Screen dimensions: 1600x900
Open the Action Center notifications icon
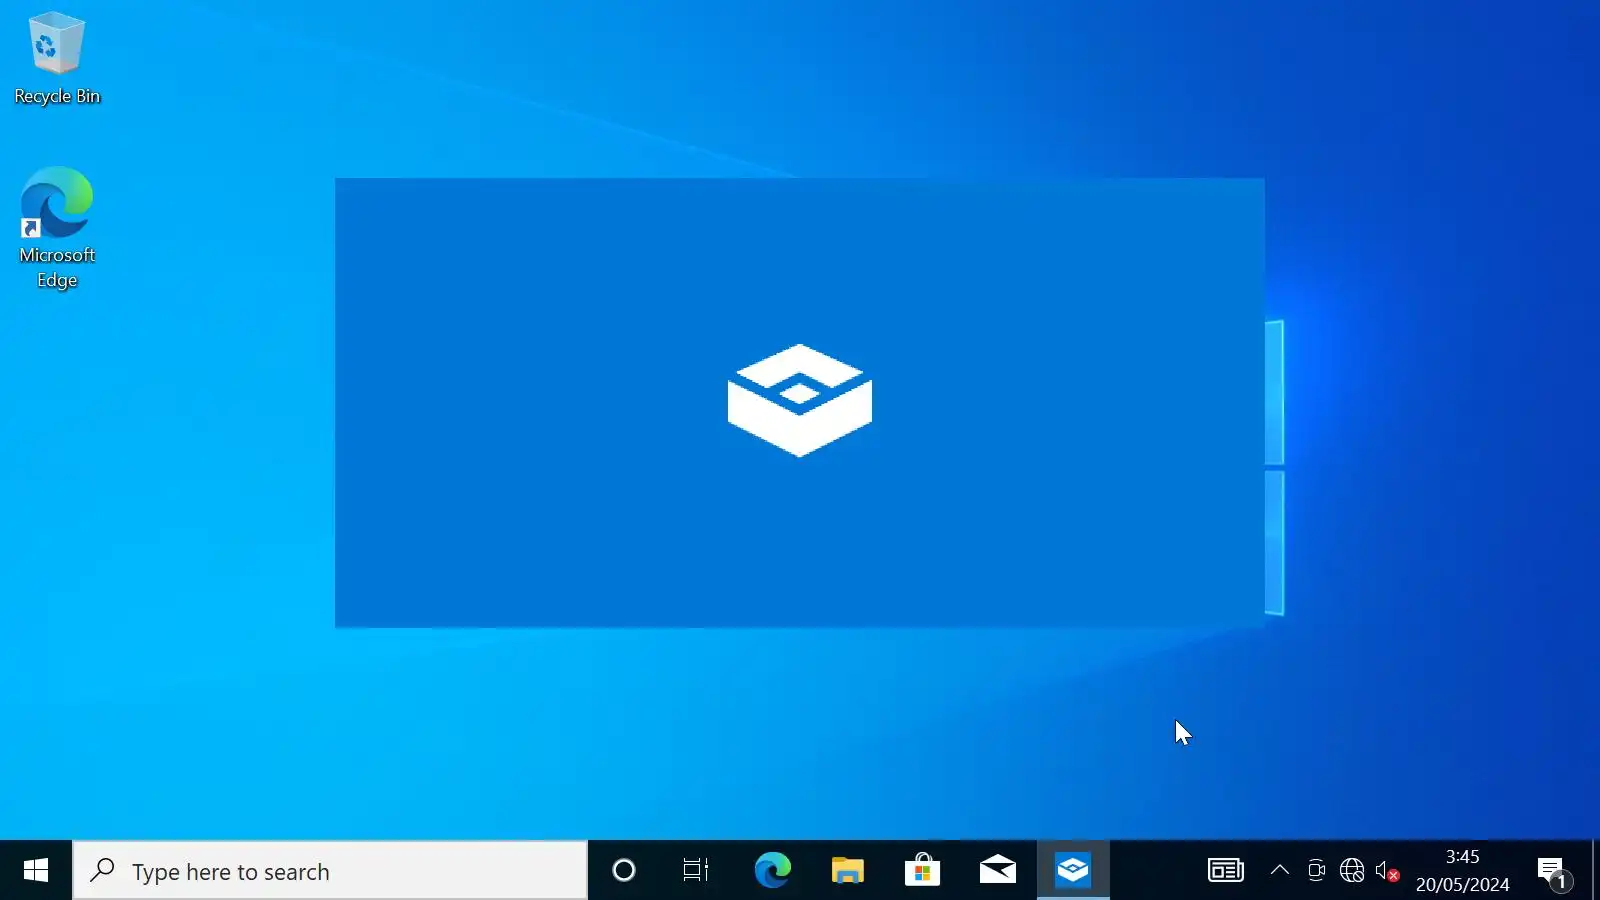pyautogui.click(x=1553, y=873)
